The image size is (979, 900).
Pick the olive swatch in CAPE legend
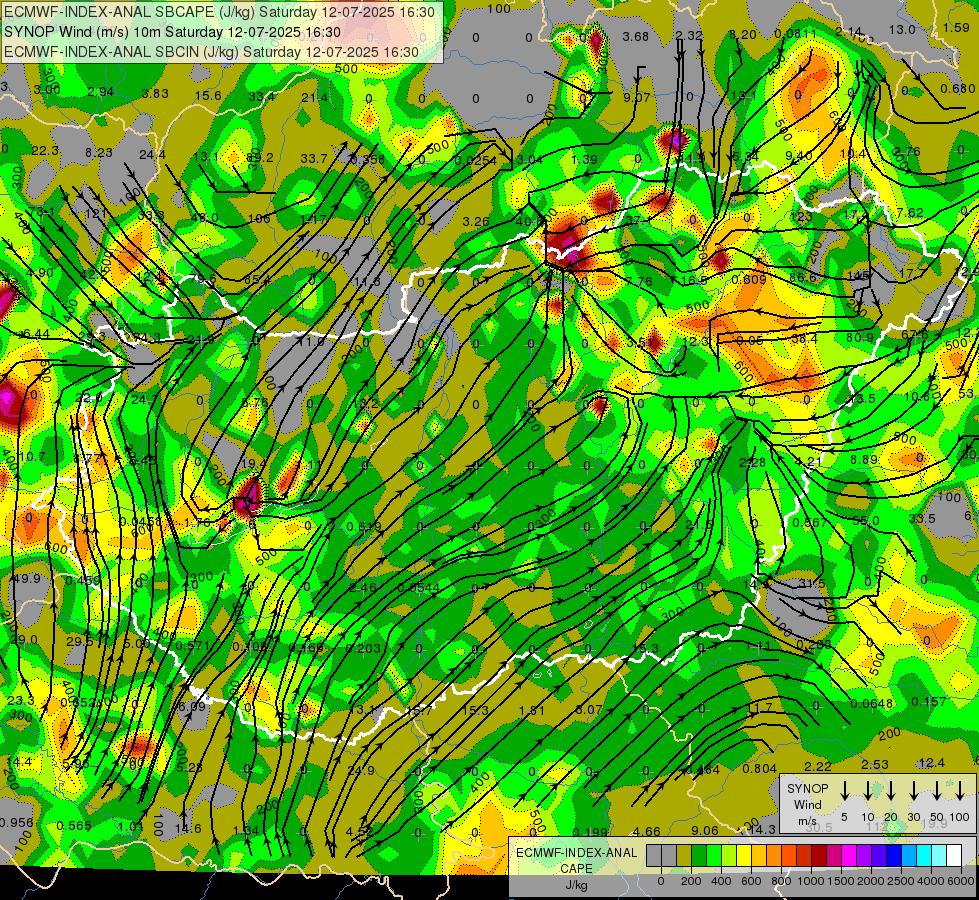click(684, 855)
